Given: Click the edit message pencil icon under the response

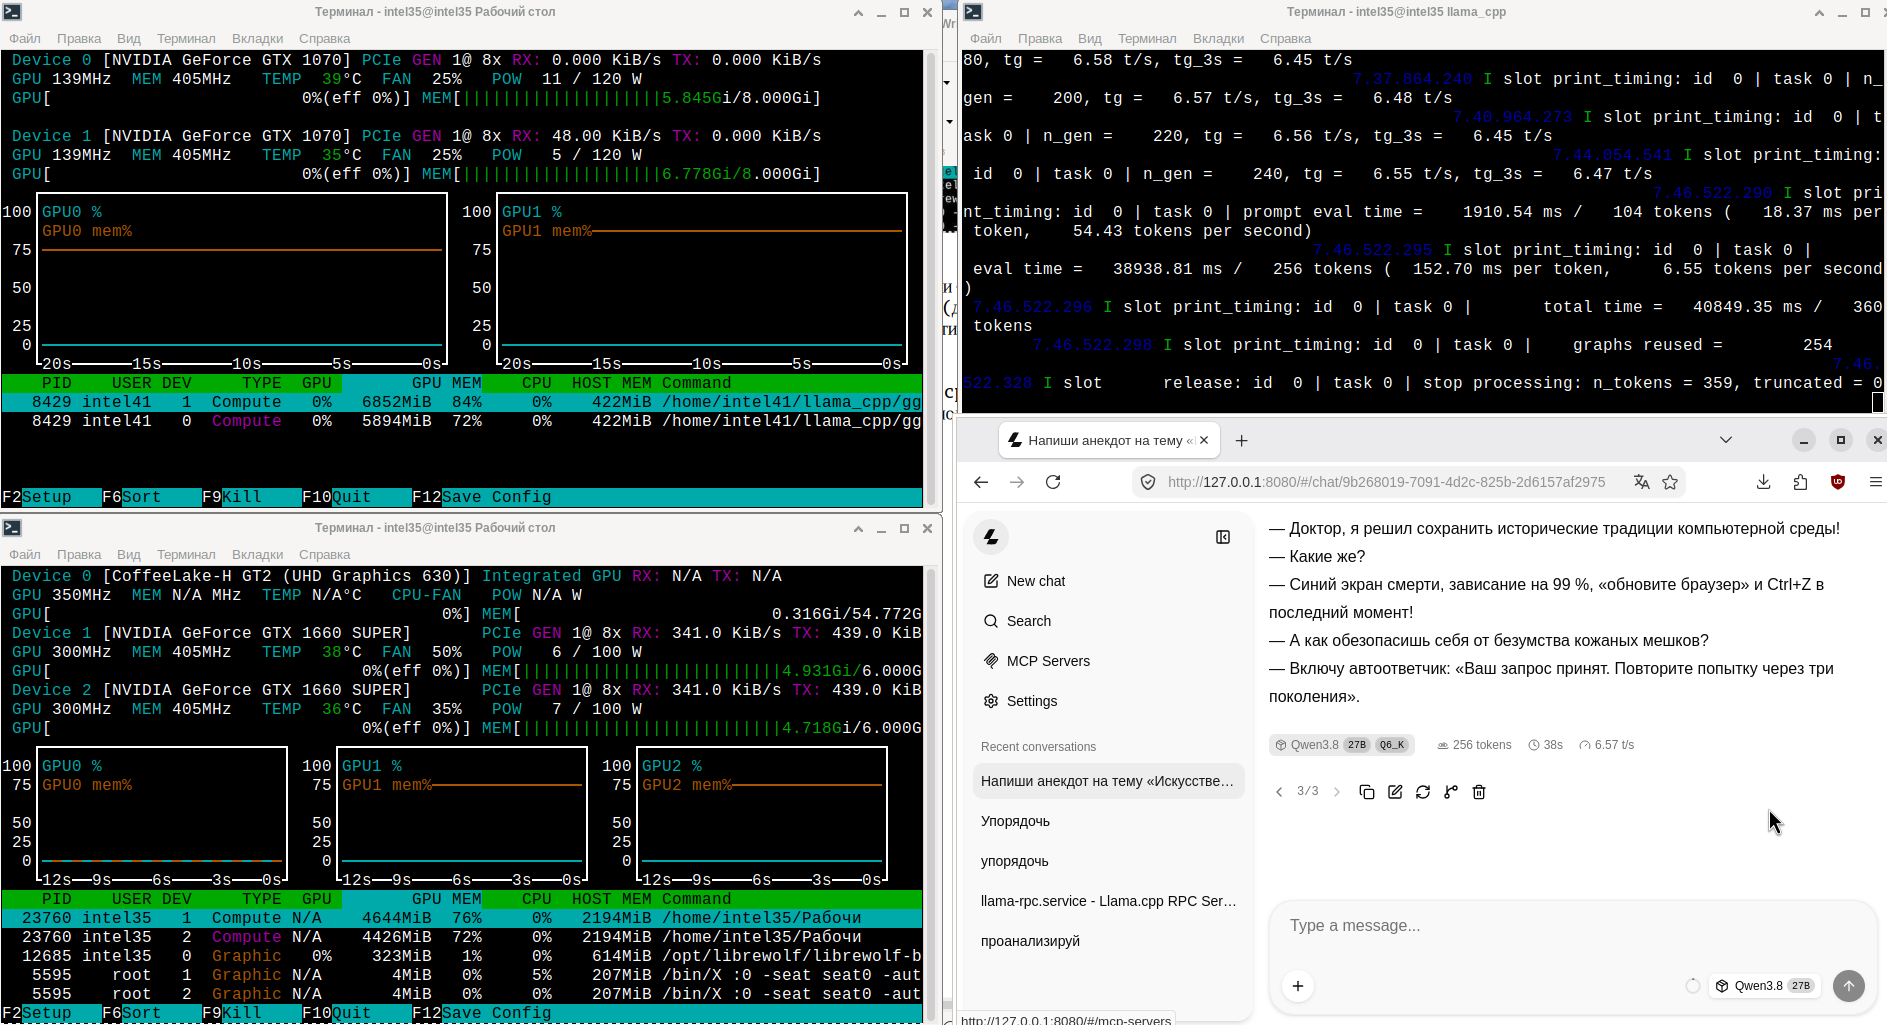Looking at the screenshot, I should click(1395, 792).
